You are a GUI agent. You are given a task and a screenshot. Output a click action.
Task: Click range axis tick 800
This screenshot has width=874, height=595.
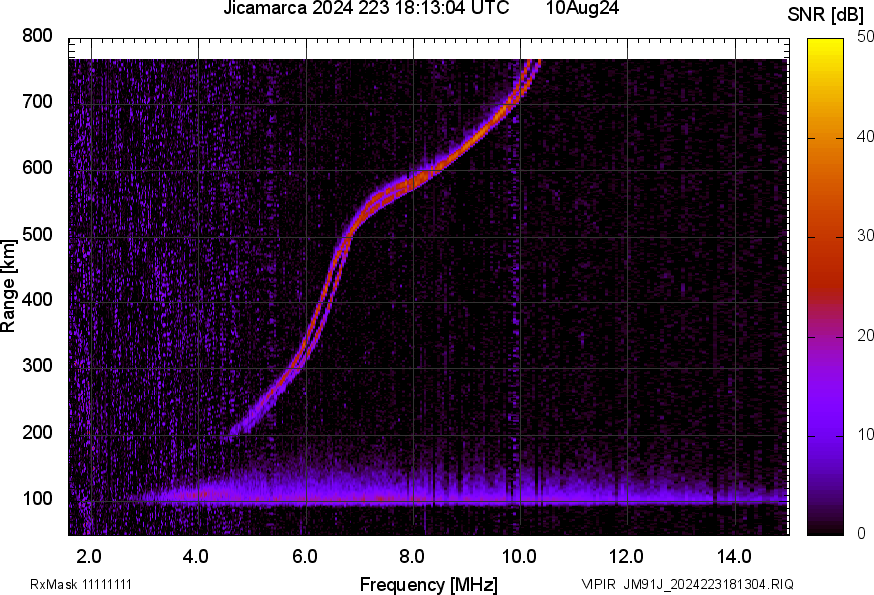pyautogui.click(x=37, y=36)
